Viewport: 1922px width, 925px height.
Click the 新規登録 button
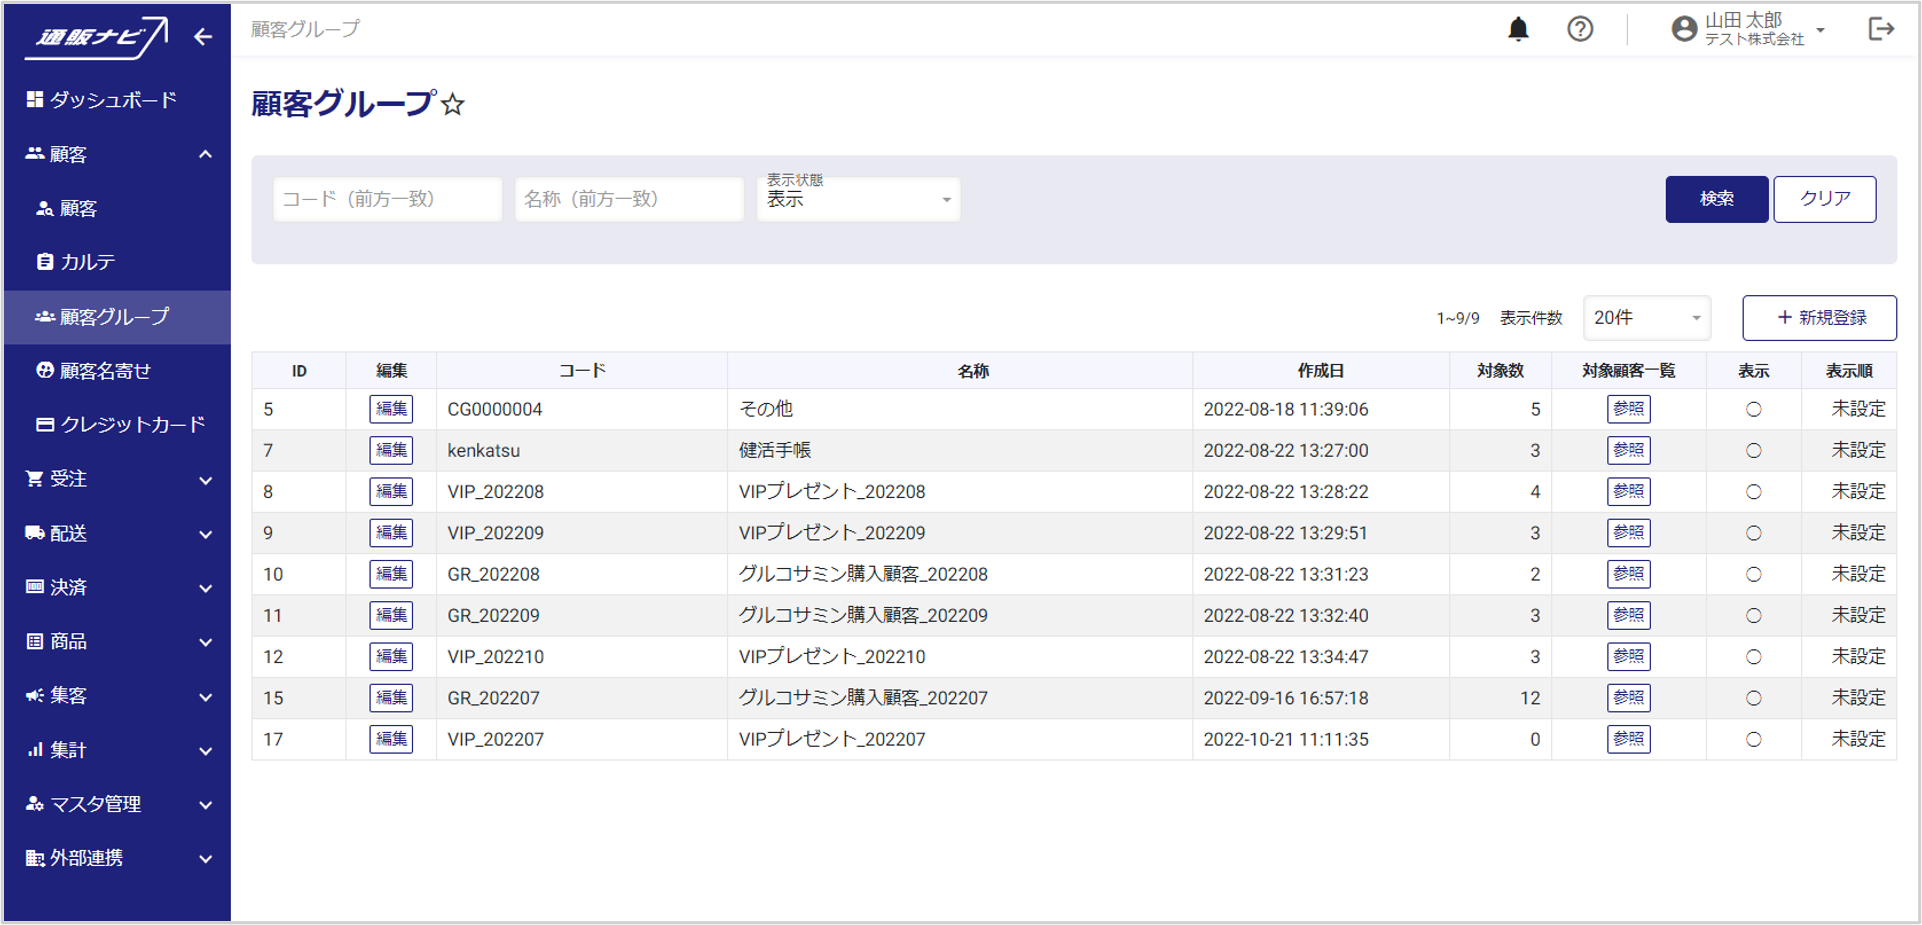coord(1819,318)
